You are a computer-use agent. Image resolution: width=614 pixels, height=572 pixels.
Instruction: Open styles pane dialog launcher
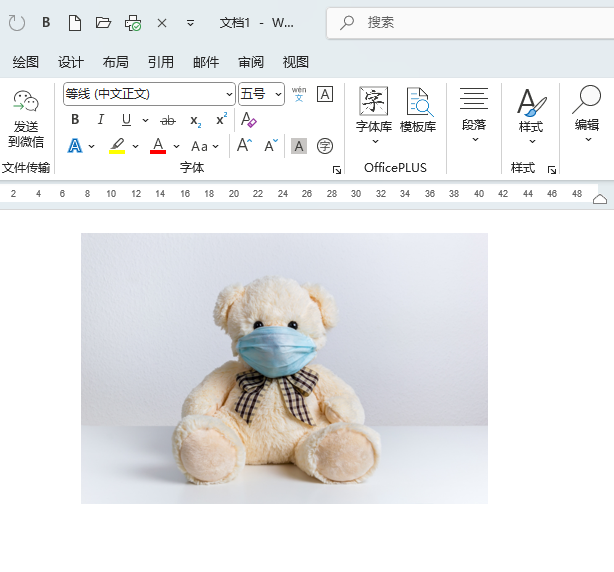[x=552, y=170]
